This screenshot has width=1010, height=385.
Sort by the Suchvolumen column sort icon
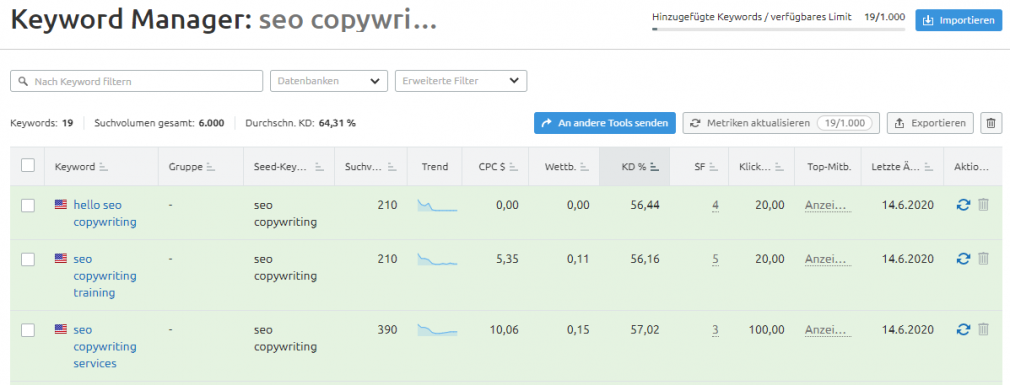[x=392, y=167]
